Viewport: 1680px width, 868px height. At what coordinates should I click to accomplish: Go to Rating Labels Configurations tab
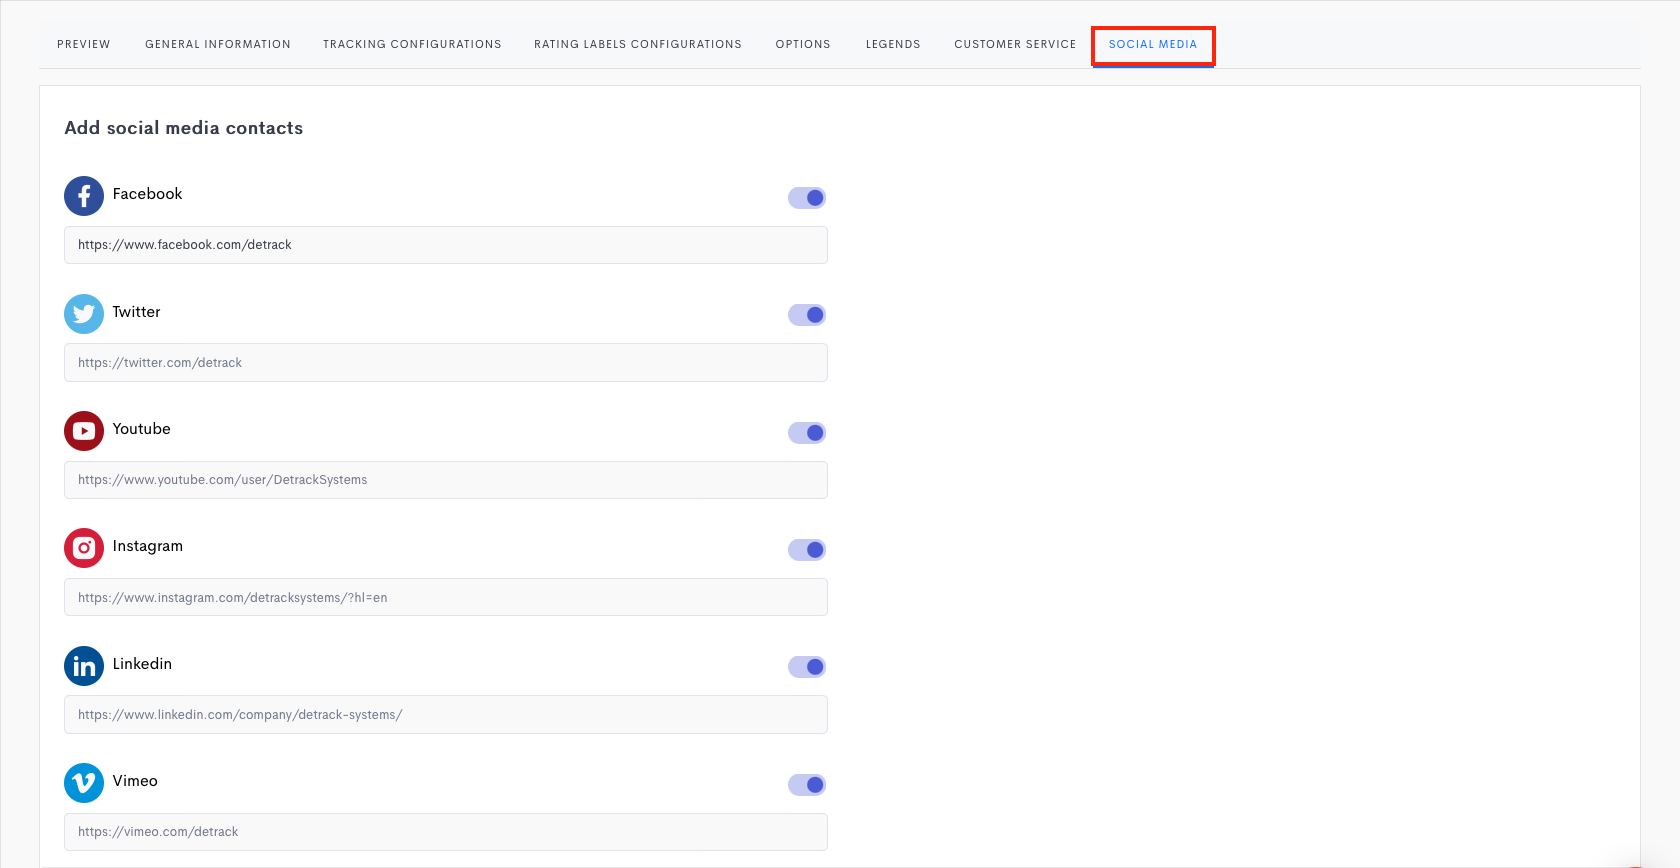[638, 44]
